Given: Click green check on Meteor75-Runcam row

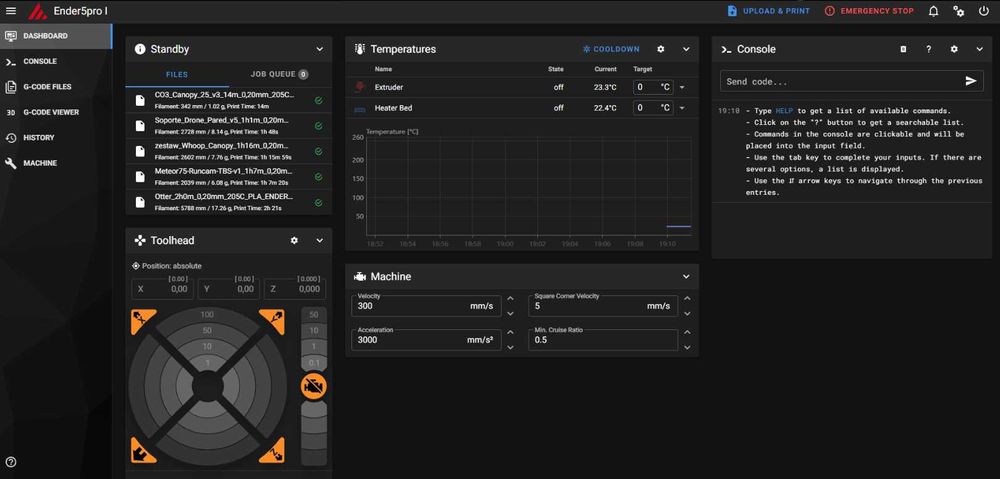Looking at the screenshot, I should pyautogui.click(x=318, y=177).
